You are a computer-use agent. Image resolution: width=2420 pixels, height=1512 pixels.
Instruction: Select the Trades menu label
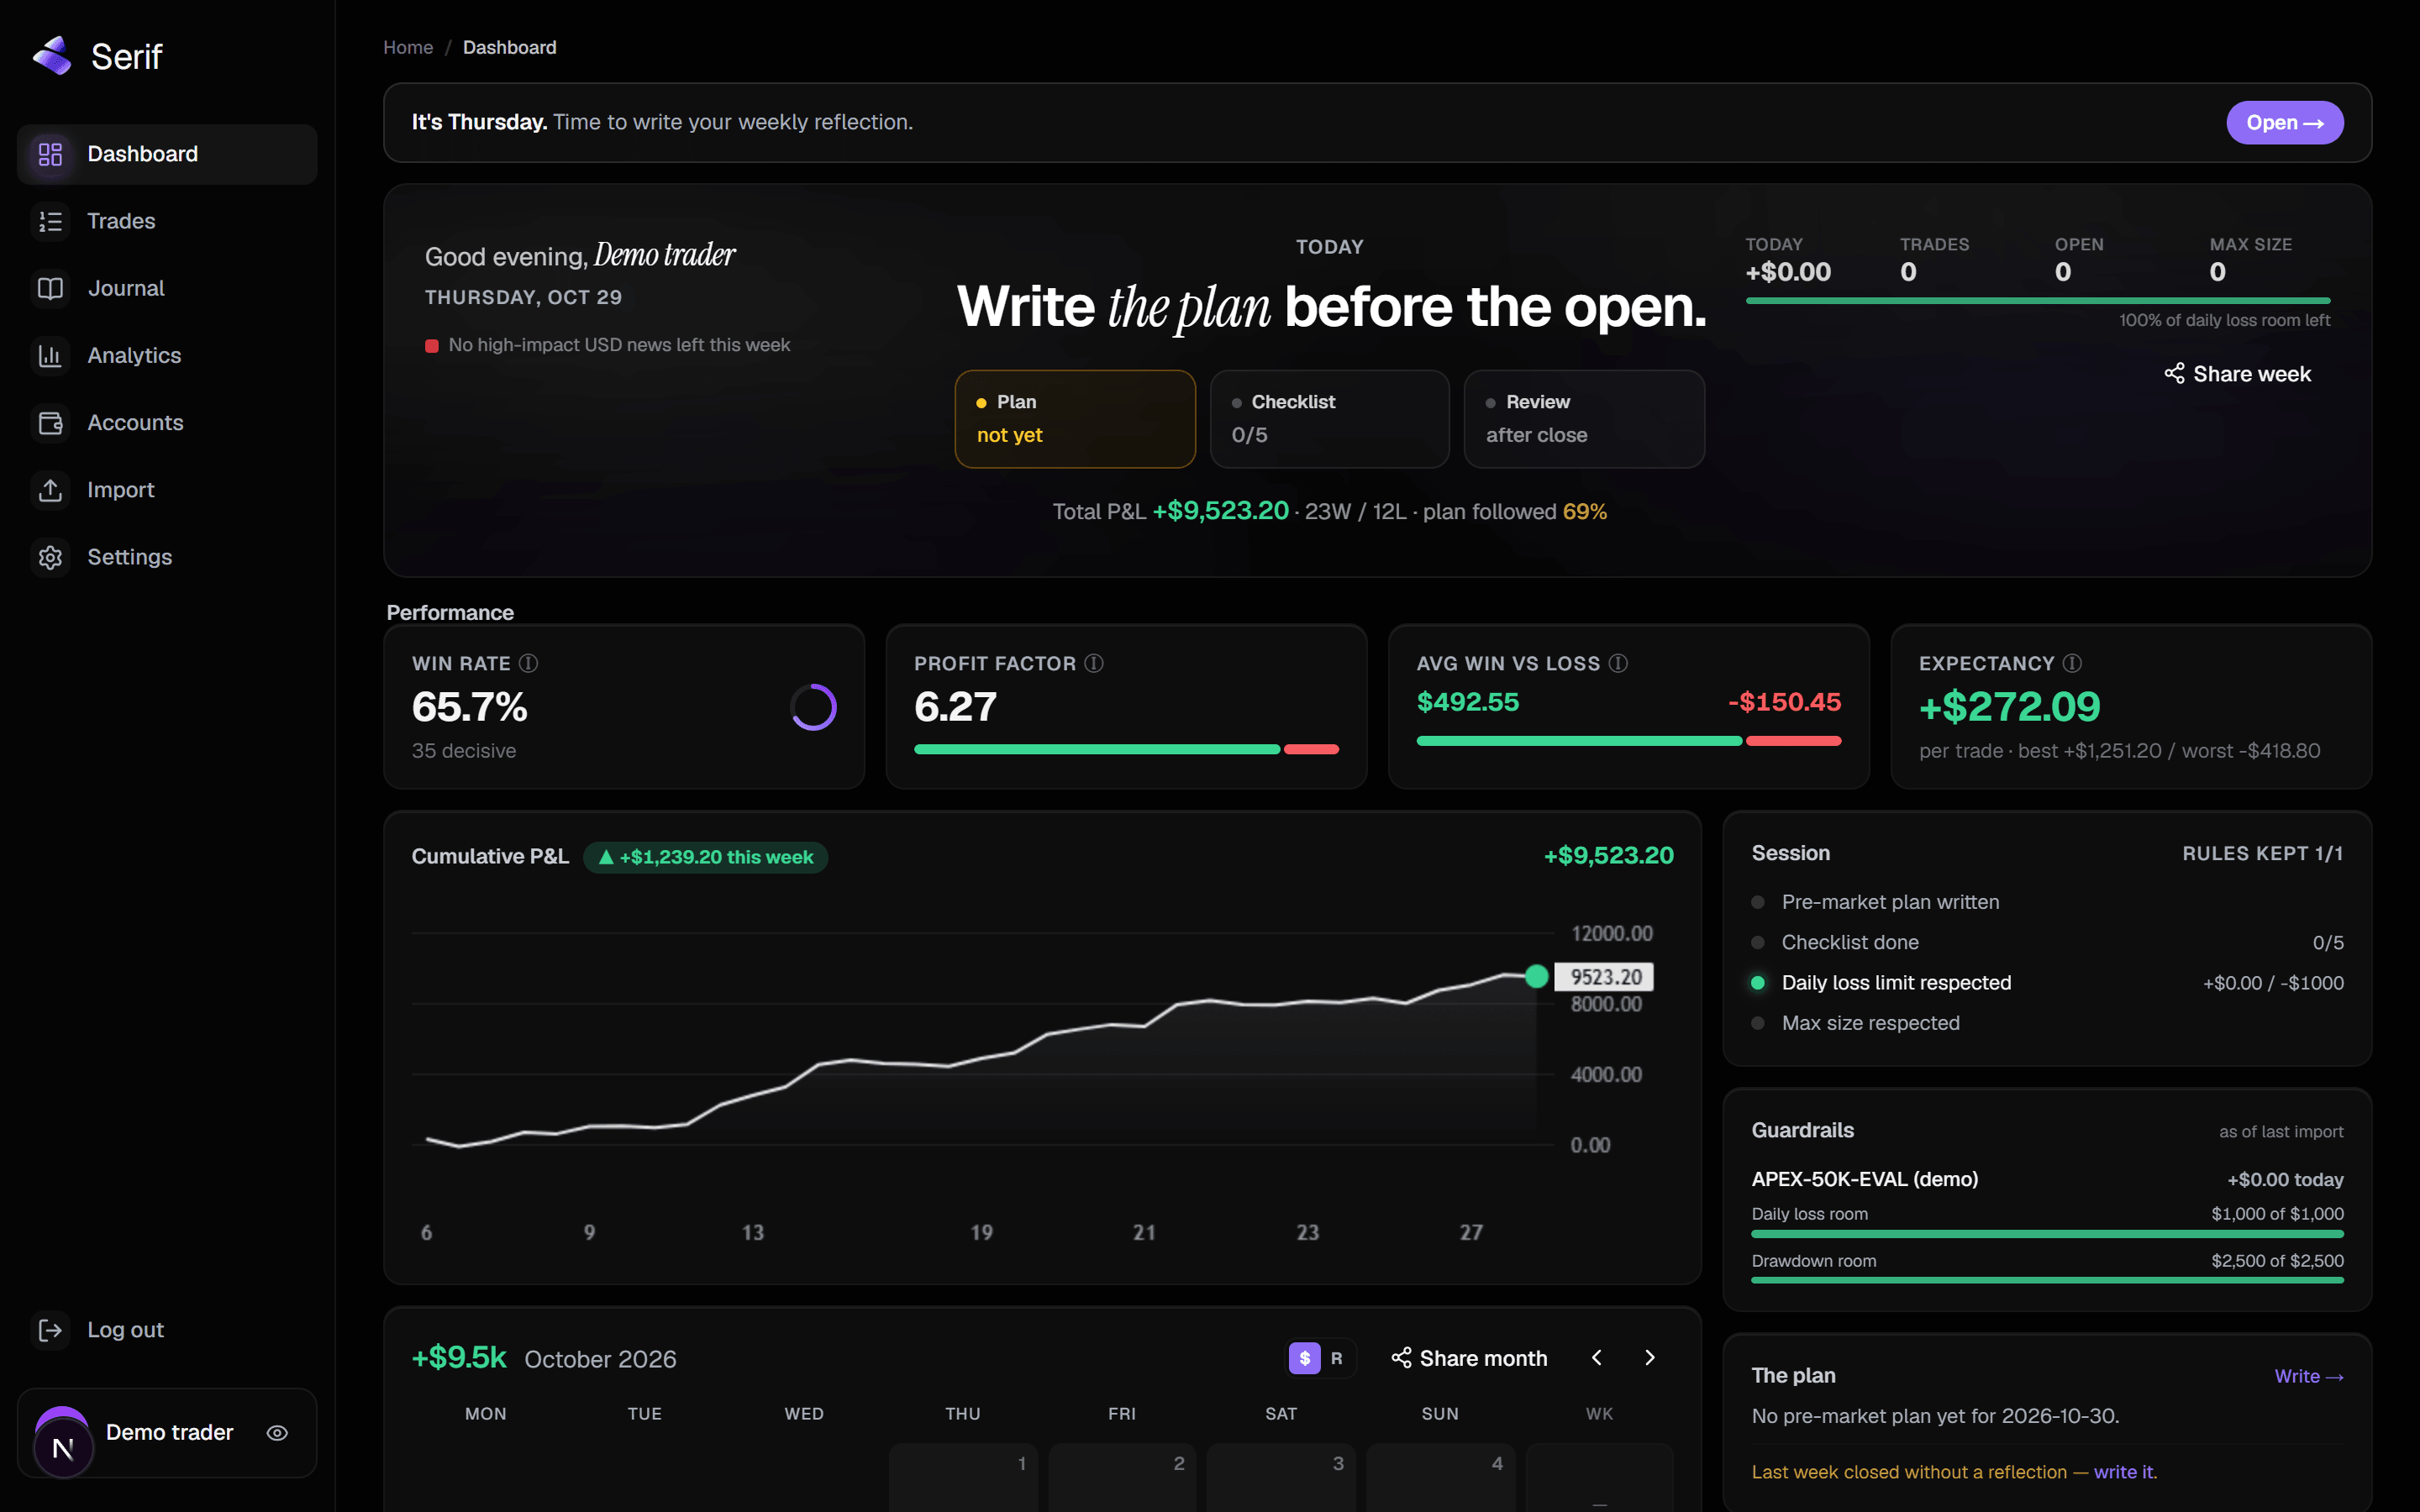coord(121,221)
